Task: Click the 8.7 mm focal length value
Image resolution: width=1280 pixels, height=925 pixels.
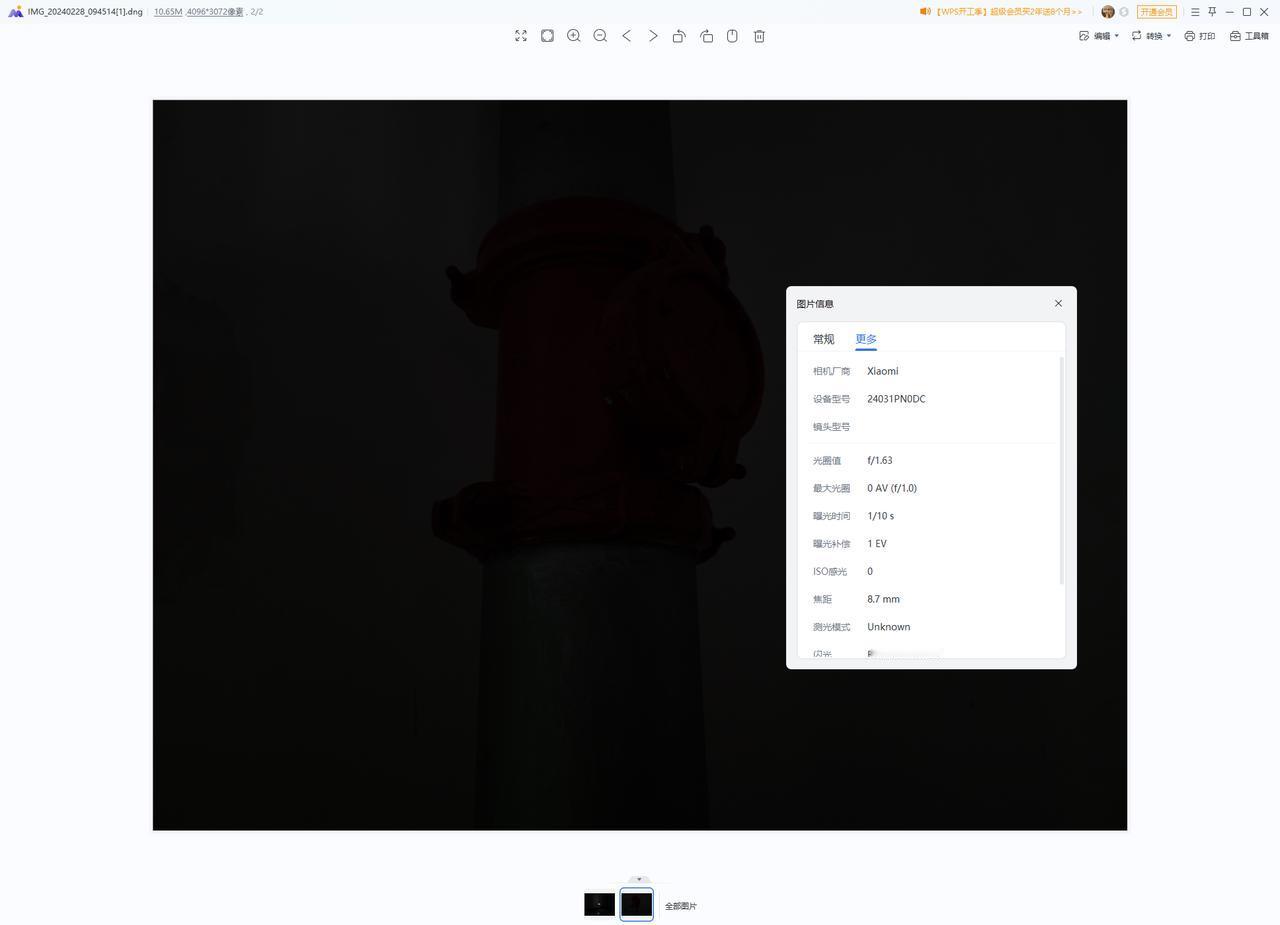Action: (884, 599)
